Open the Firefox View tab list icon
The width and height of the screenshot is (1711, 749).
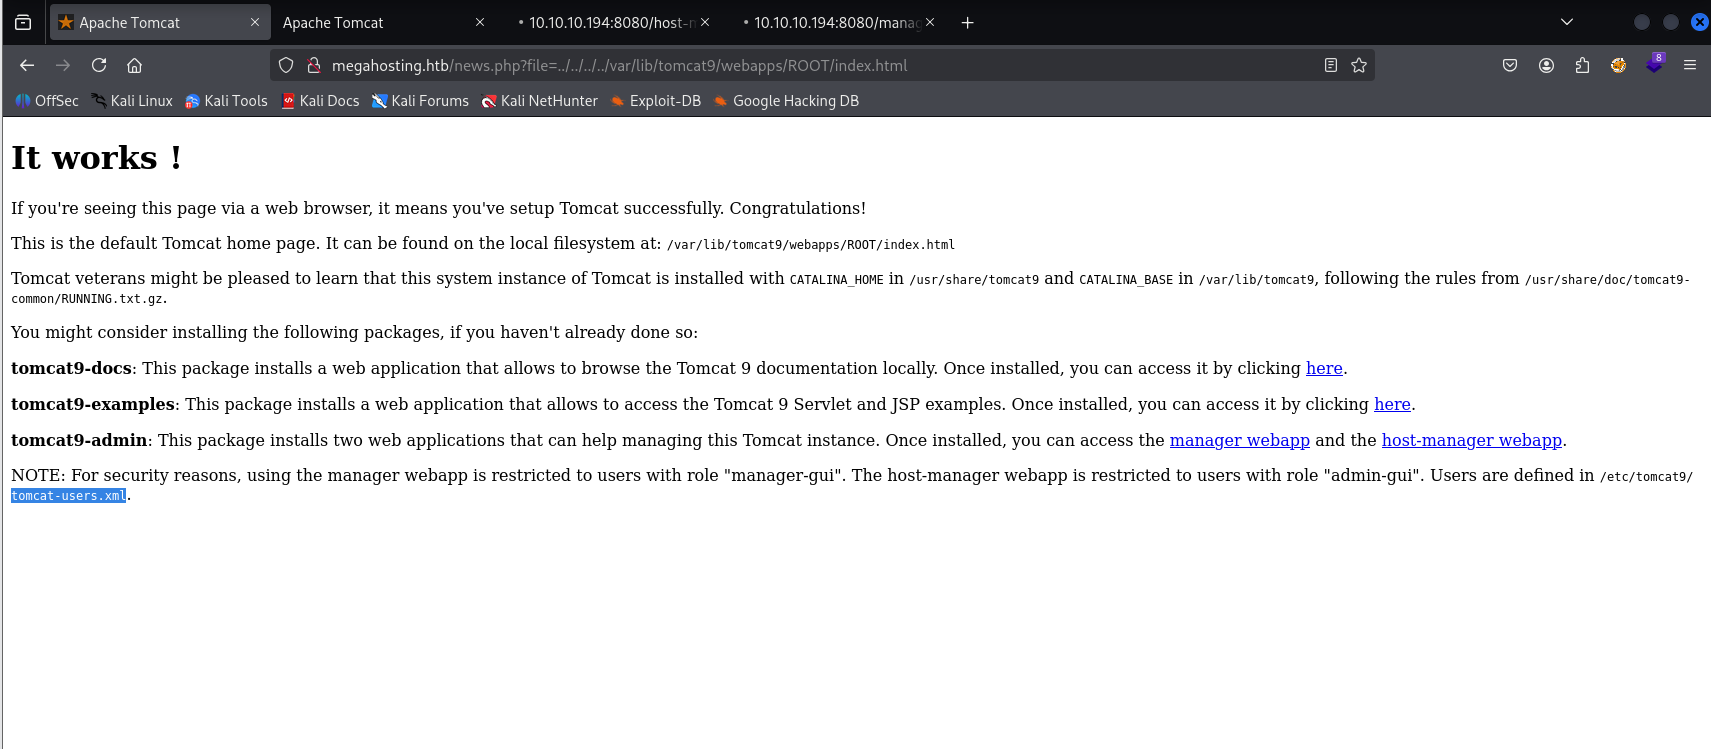pos(23,22)
